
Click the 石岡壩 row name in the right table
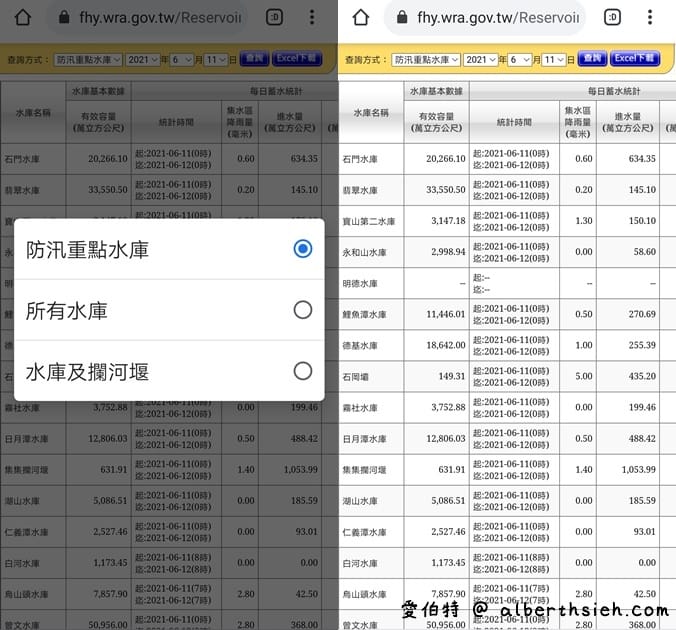pyautogui.click(x=355, y=377)
